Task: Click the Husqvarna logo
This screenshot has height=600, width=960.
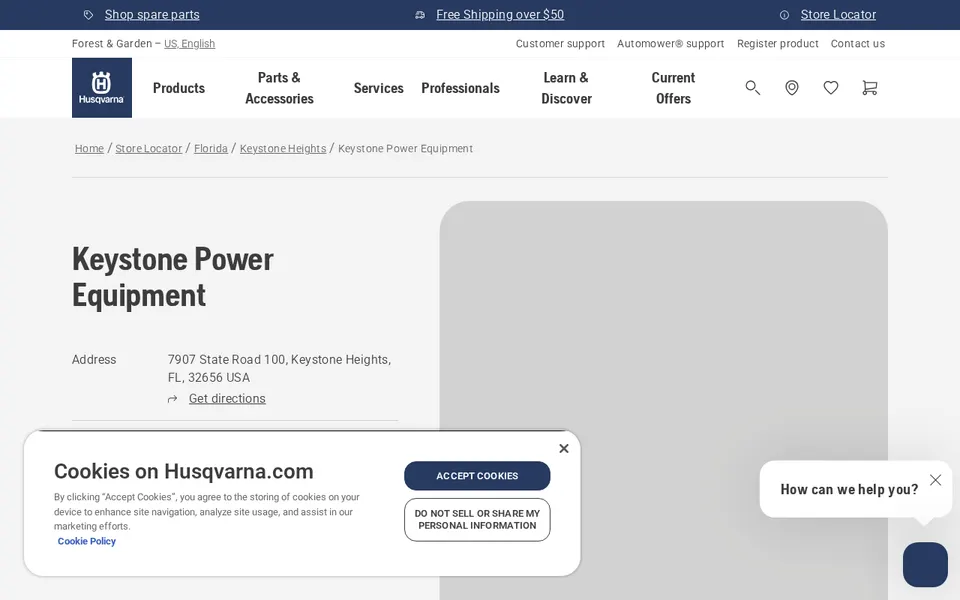Action: 102,88
